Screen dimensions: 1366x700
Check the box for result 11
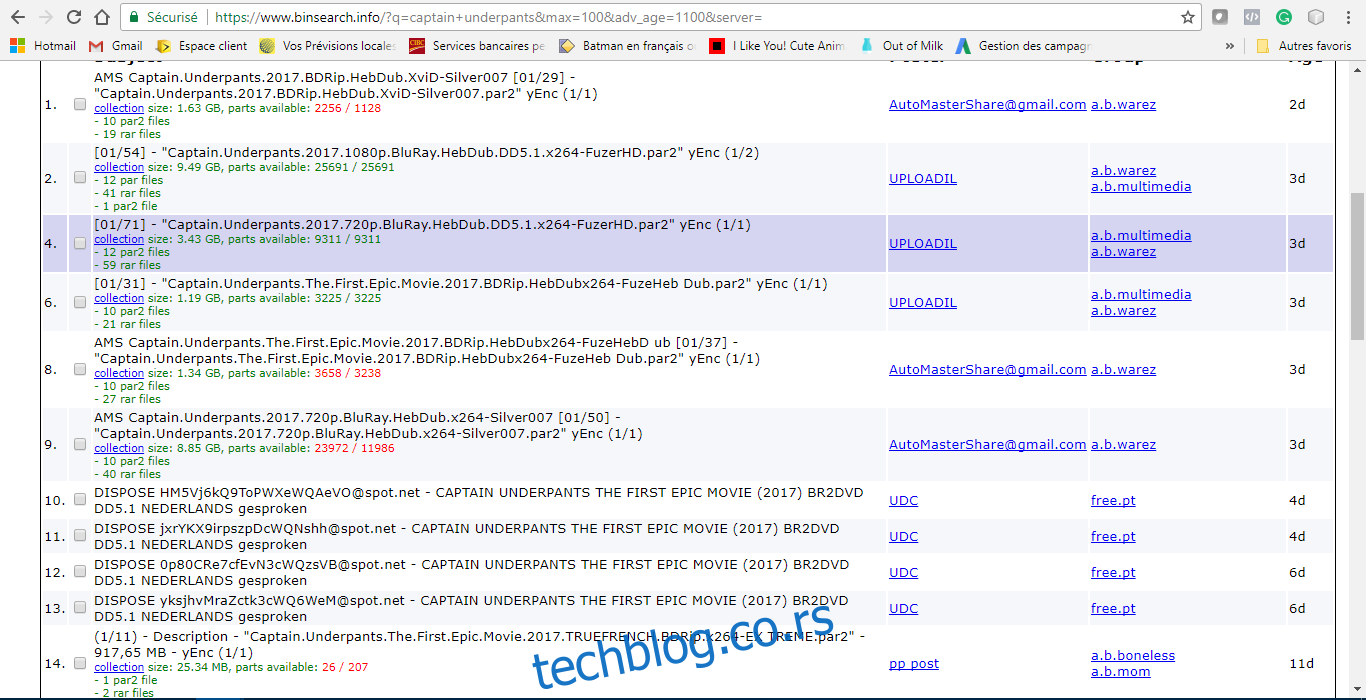(80, 536)
